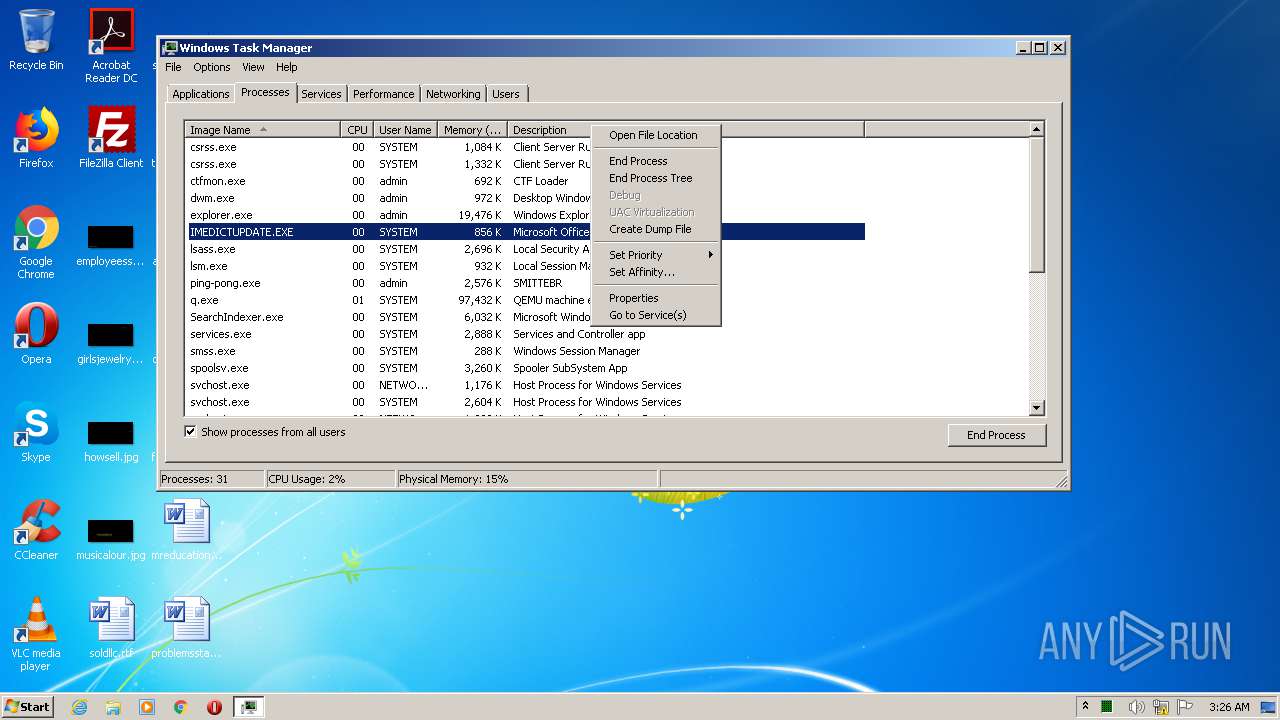The width and height of the screenshot is (1280, 720).
Task: Select the ping-pong.exe process row
Action: (x=525, y=283)
